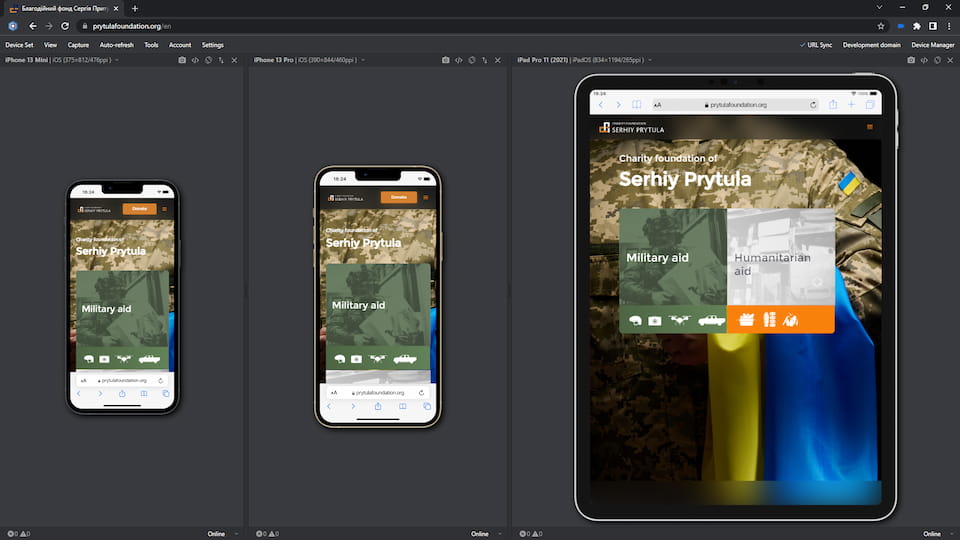Image resolution: width=960 pixels, height=540 pixels.
Task: Click Safari bookmarks icon on iPad Pro
Action: [x=637, y=105]
